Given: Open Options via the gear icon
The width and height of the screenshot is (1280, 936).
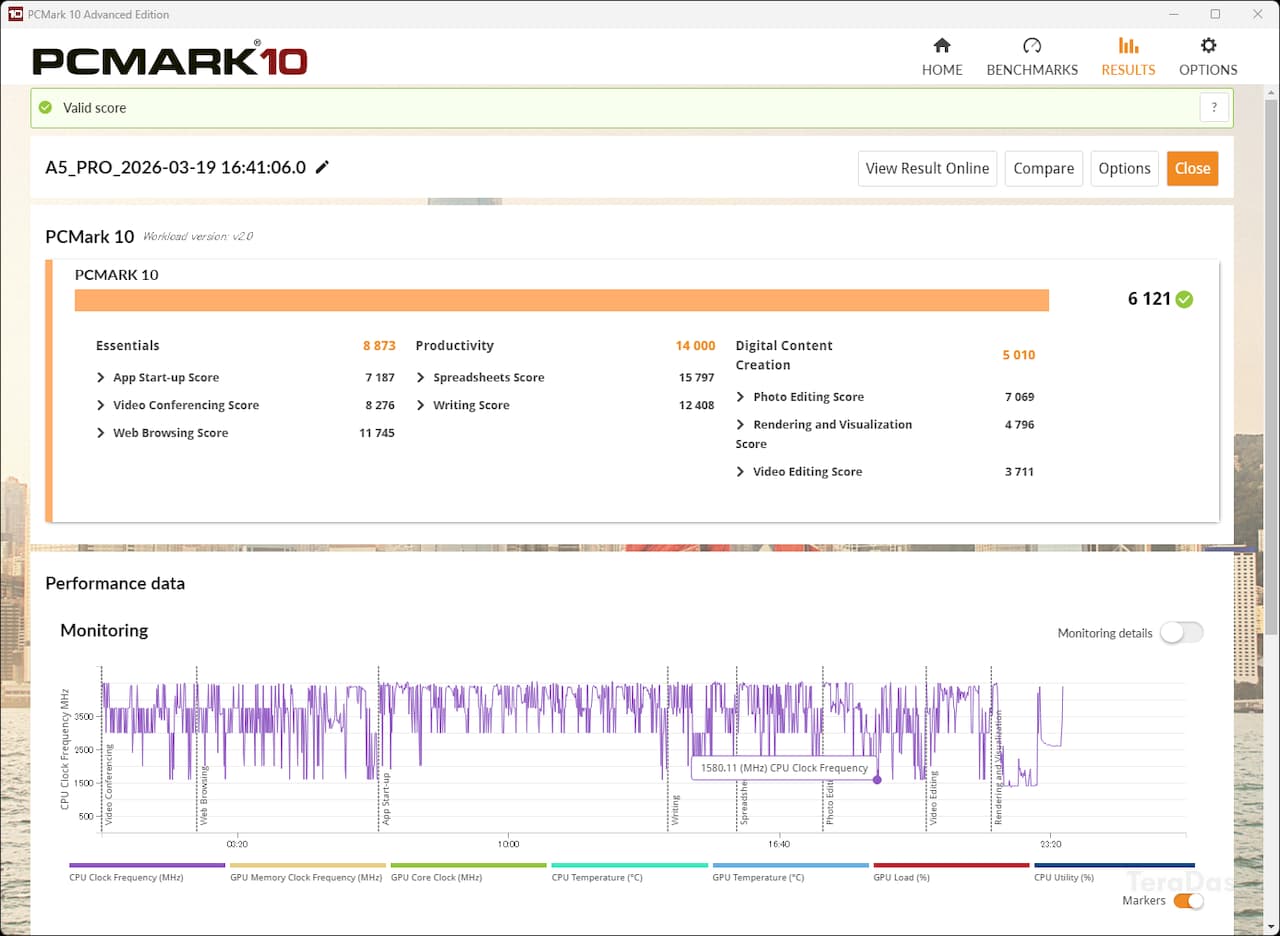Looking at the screenshot, I should [1208, 46].
